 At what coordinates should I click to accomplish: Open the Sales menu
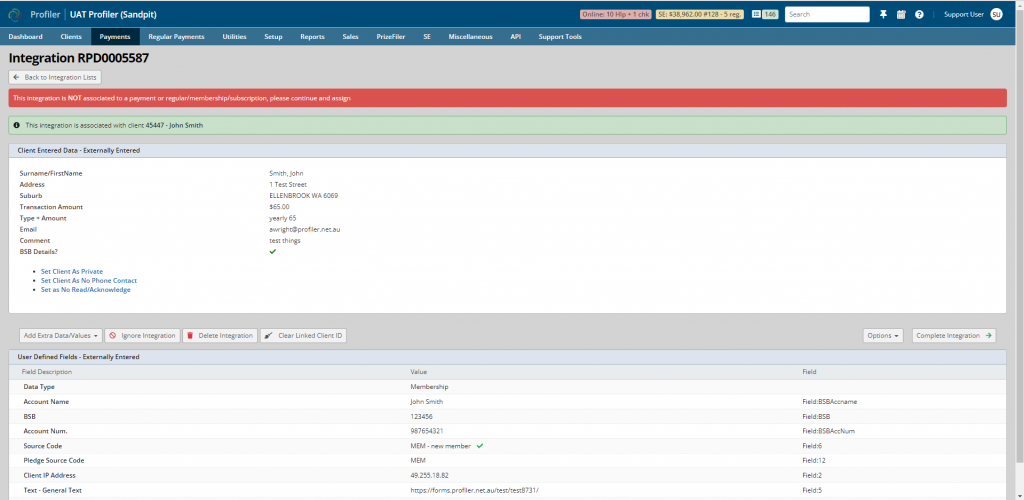(350, 37)
